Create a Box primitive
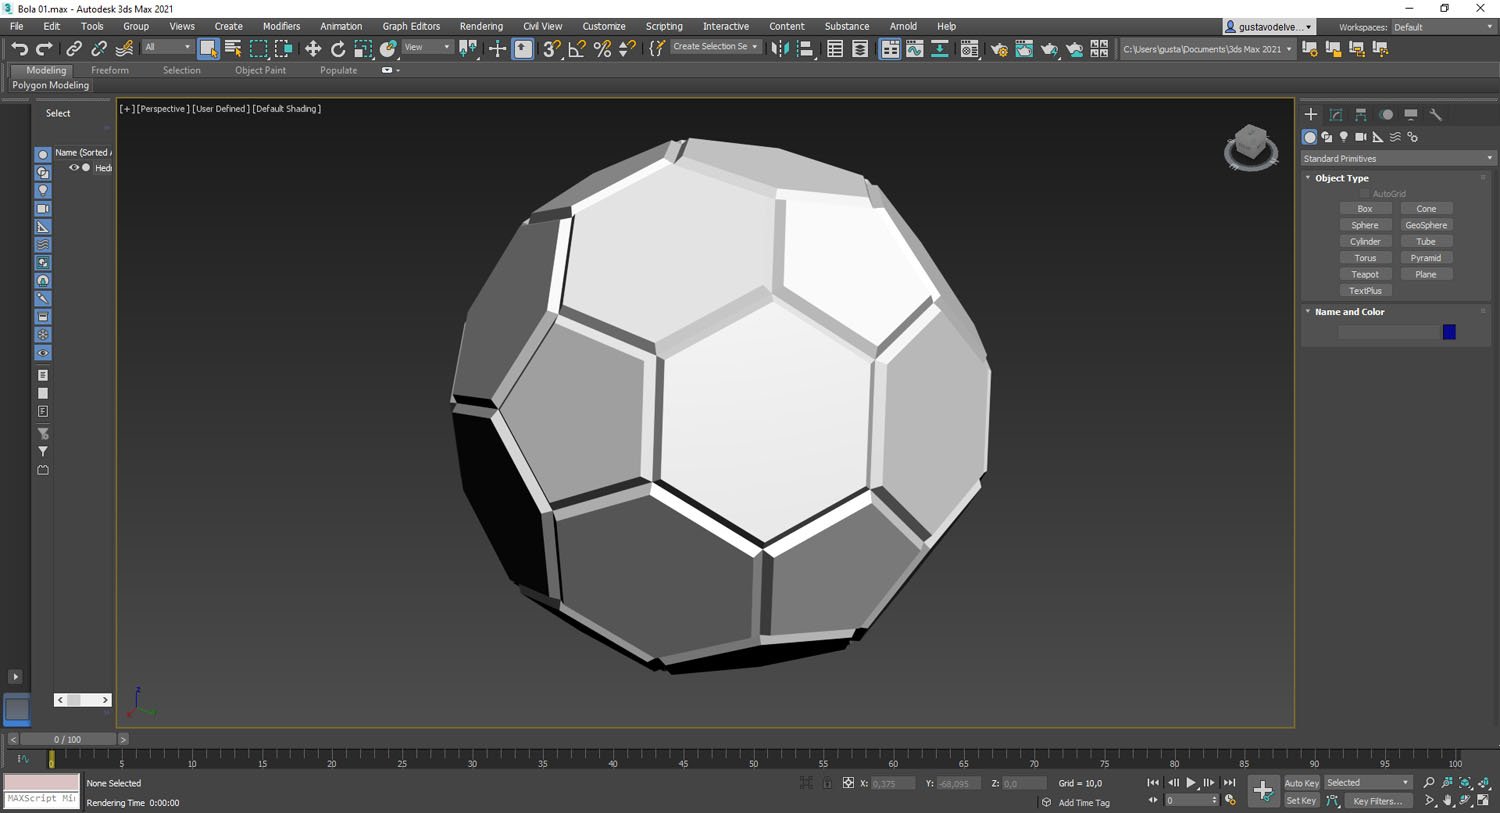This screenshot has height=813, width=1500. click(1365, 209)
